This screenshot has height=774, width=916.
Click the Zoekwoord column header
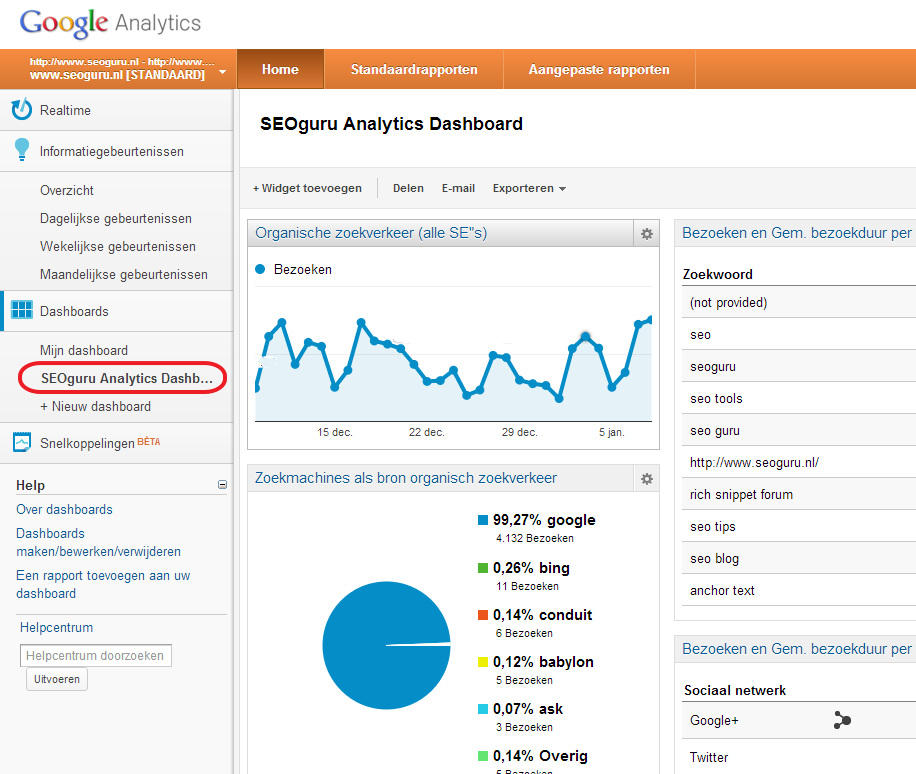(x=717, y=275)
